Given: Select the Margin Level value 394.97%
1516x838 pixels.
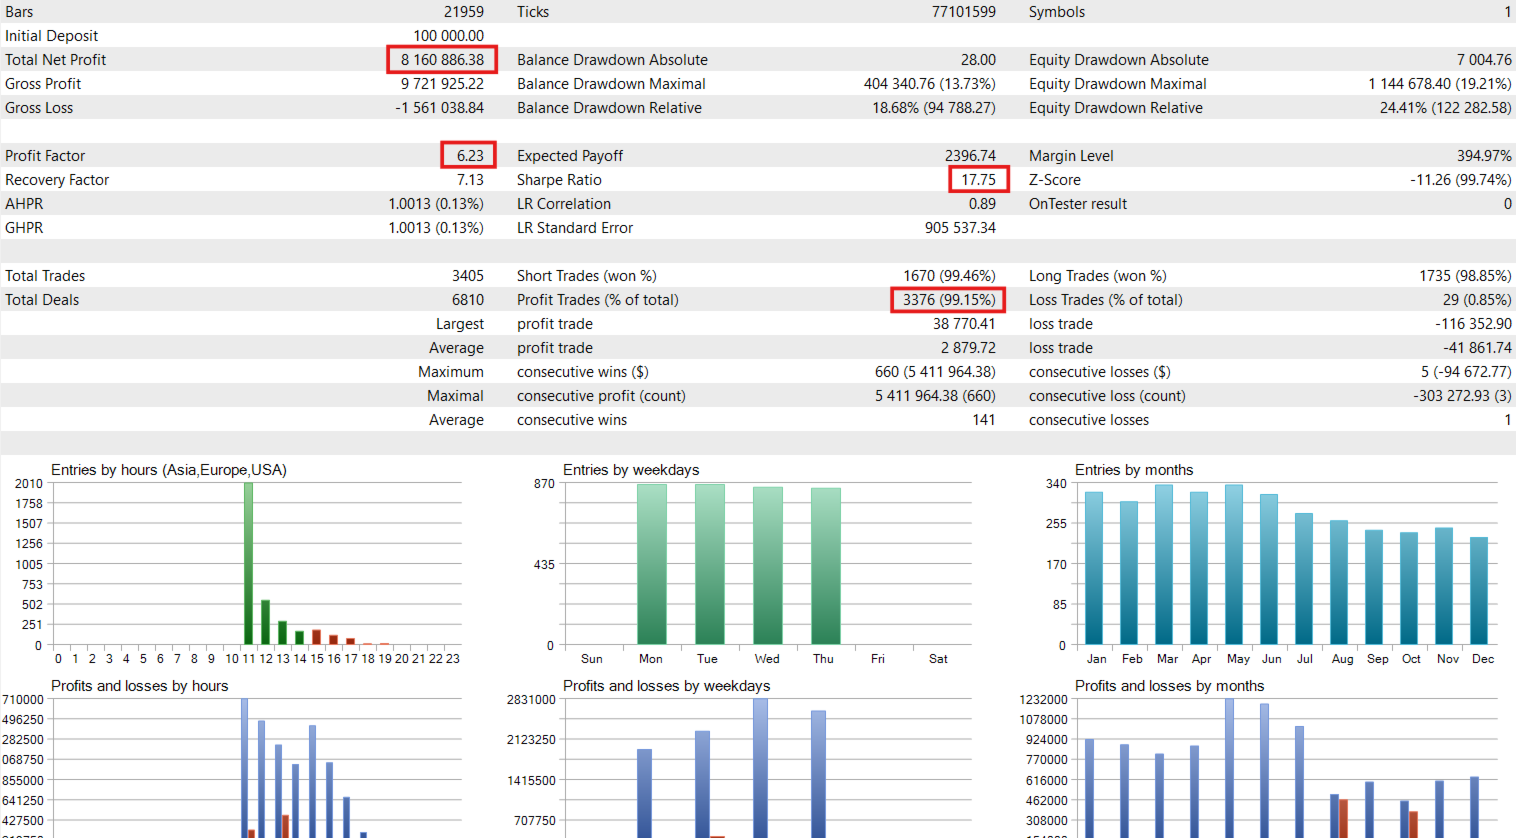Looking at the screenshot, I should (1484, 156).
